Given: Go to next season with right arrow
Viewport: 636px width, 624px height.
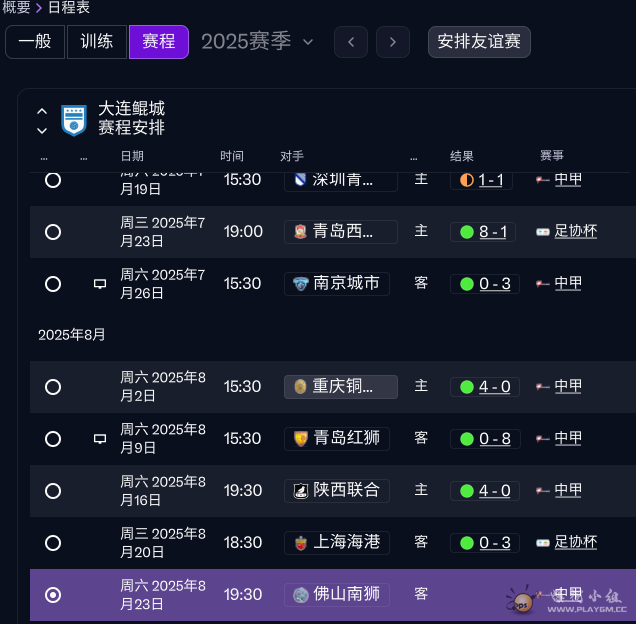Looking at the screenshot, I should [x=393, y=42].
